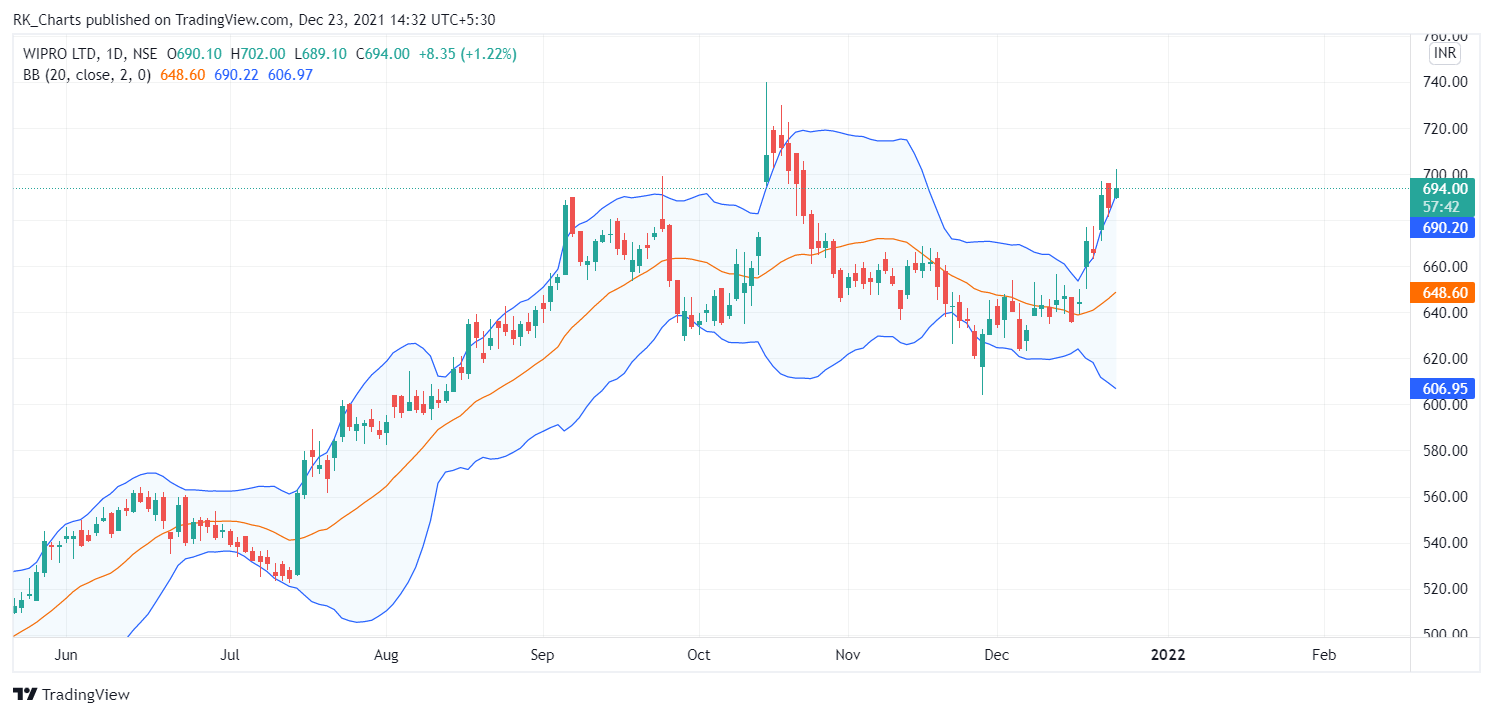Click the L689.10 low value
The image size is (1493, 716).
(320, 54)
